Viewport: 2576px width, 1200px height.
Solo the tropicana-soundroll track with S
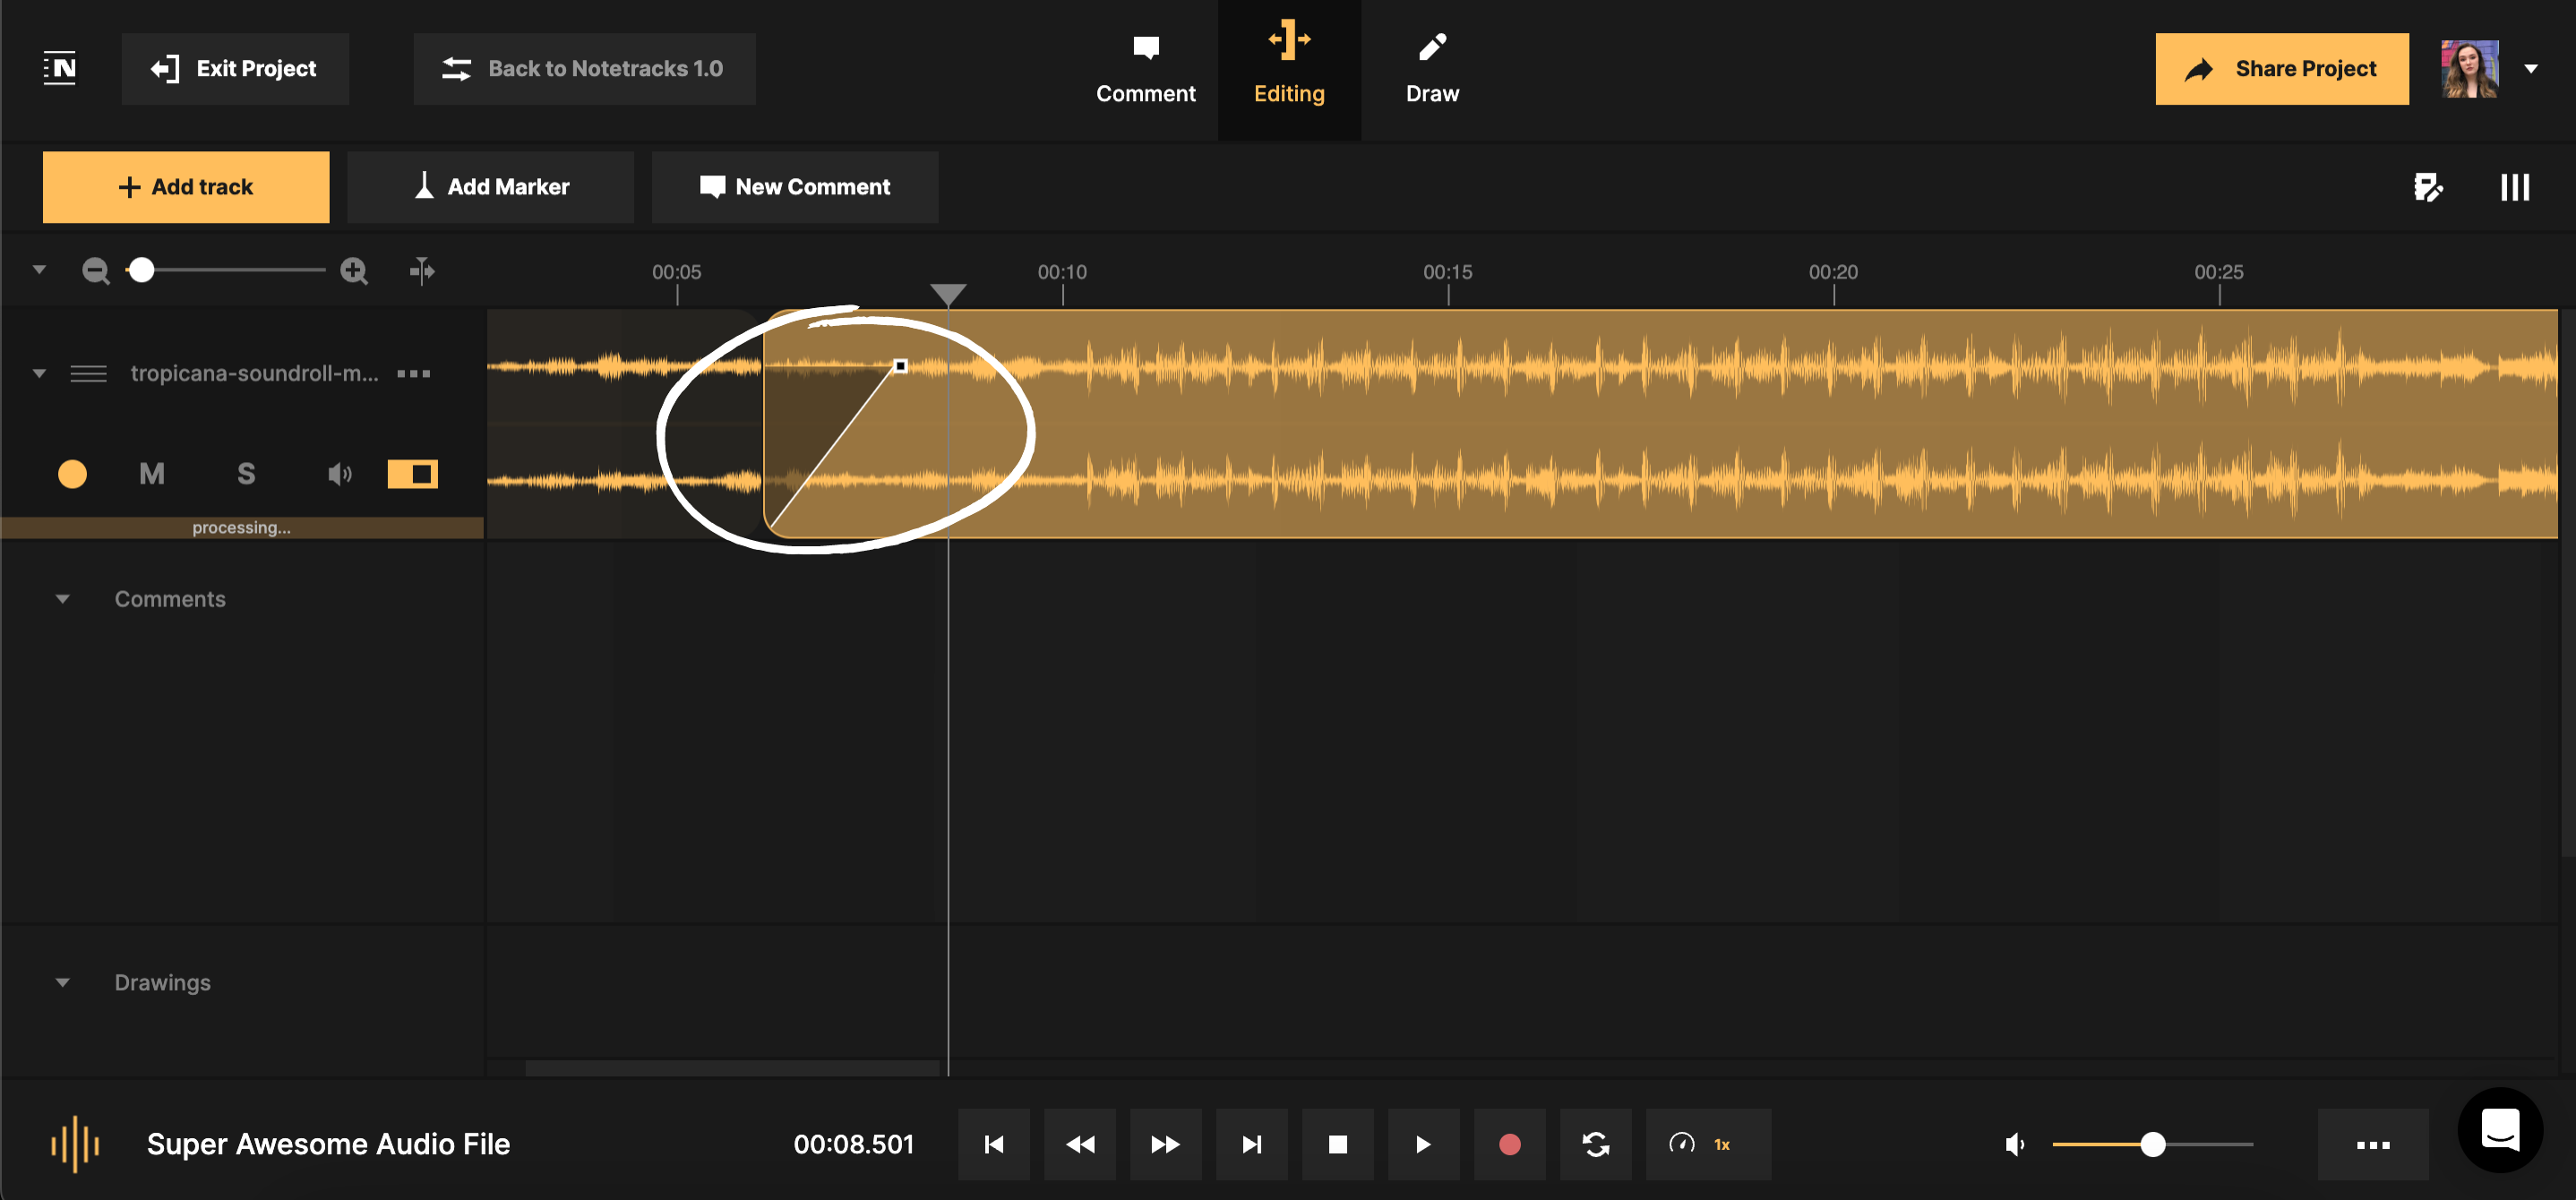point(245,473)
